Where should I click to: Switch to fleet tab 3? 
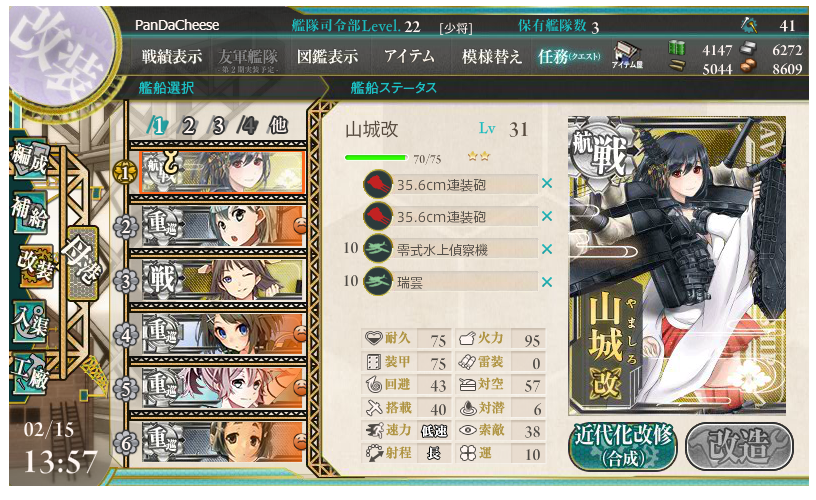coord(219,125)
